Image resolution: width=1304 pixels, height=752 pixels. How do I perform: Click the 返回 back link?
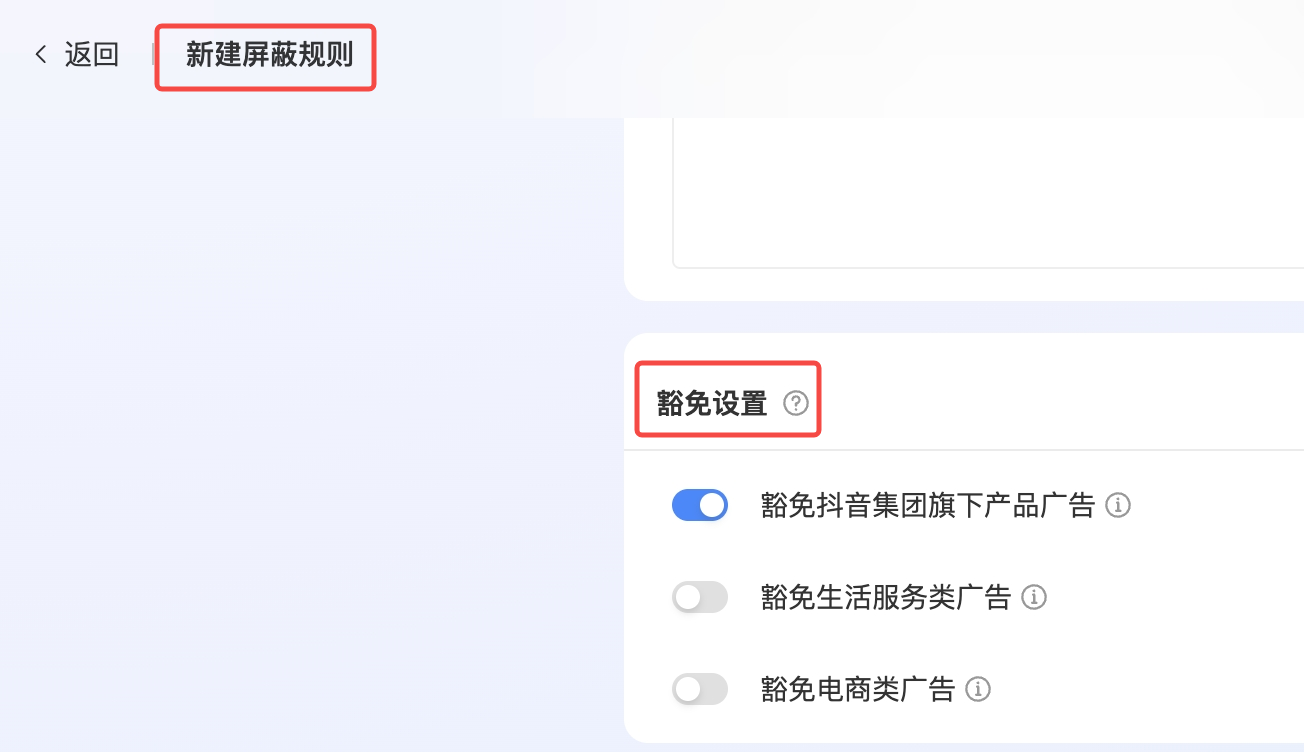91,54
